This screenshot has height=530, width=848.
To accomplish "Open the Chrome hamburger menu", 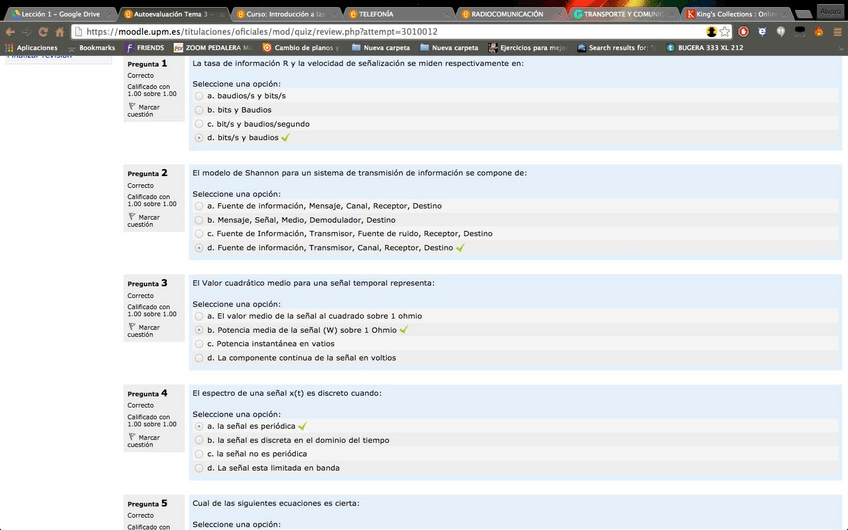I will [x=837, y=32].
